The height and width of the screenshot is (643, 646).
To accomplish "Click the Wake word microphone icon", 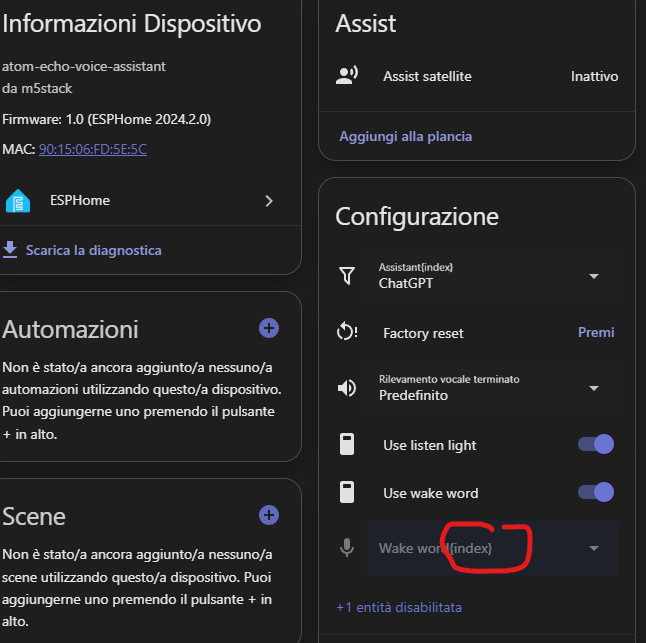I will [347, 548].
